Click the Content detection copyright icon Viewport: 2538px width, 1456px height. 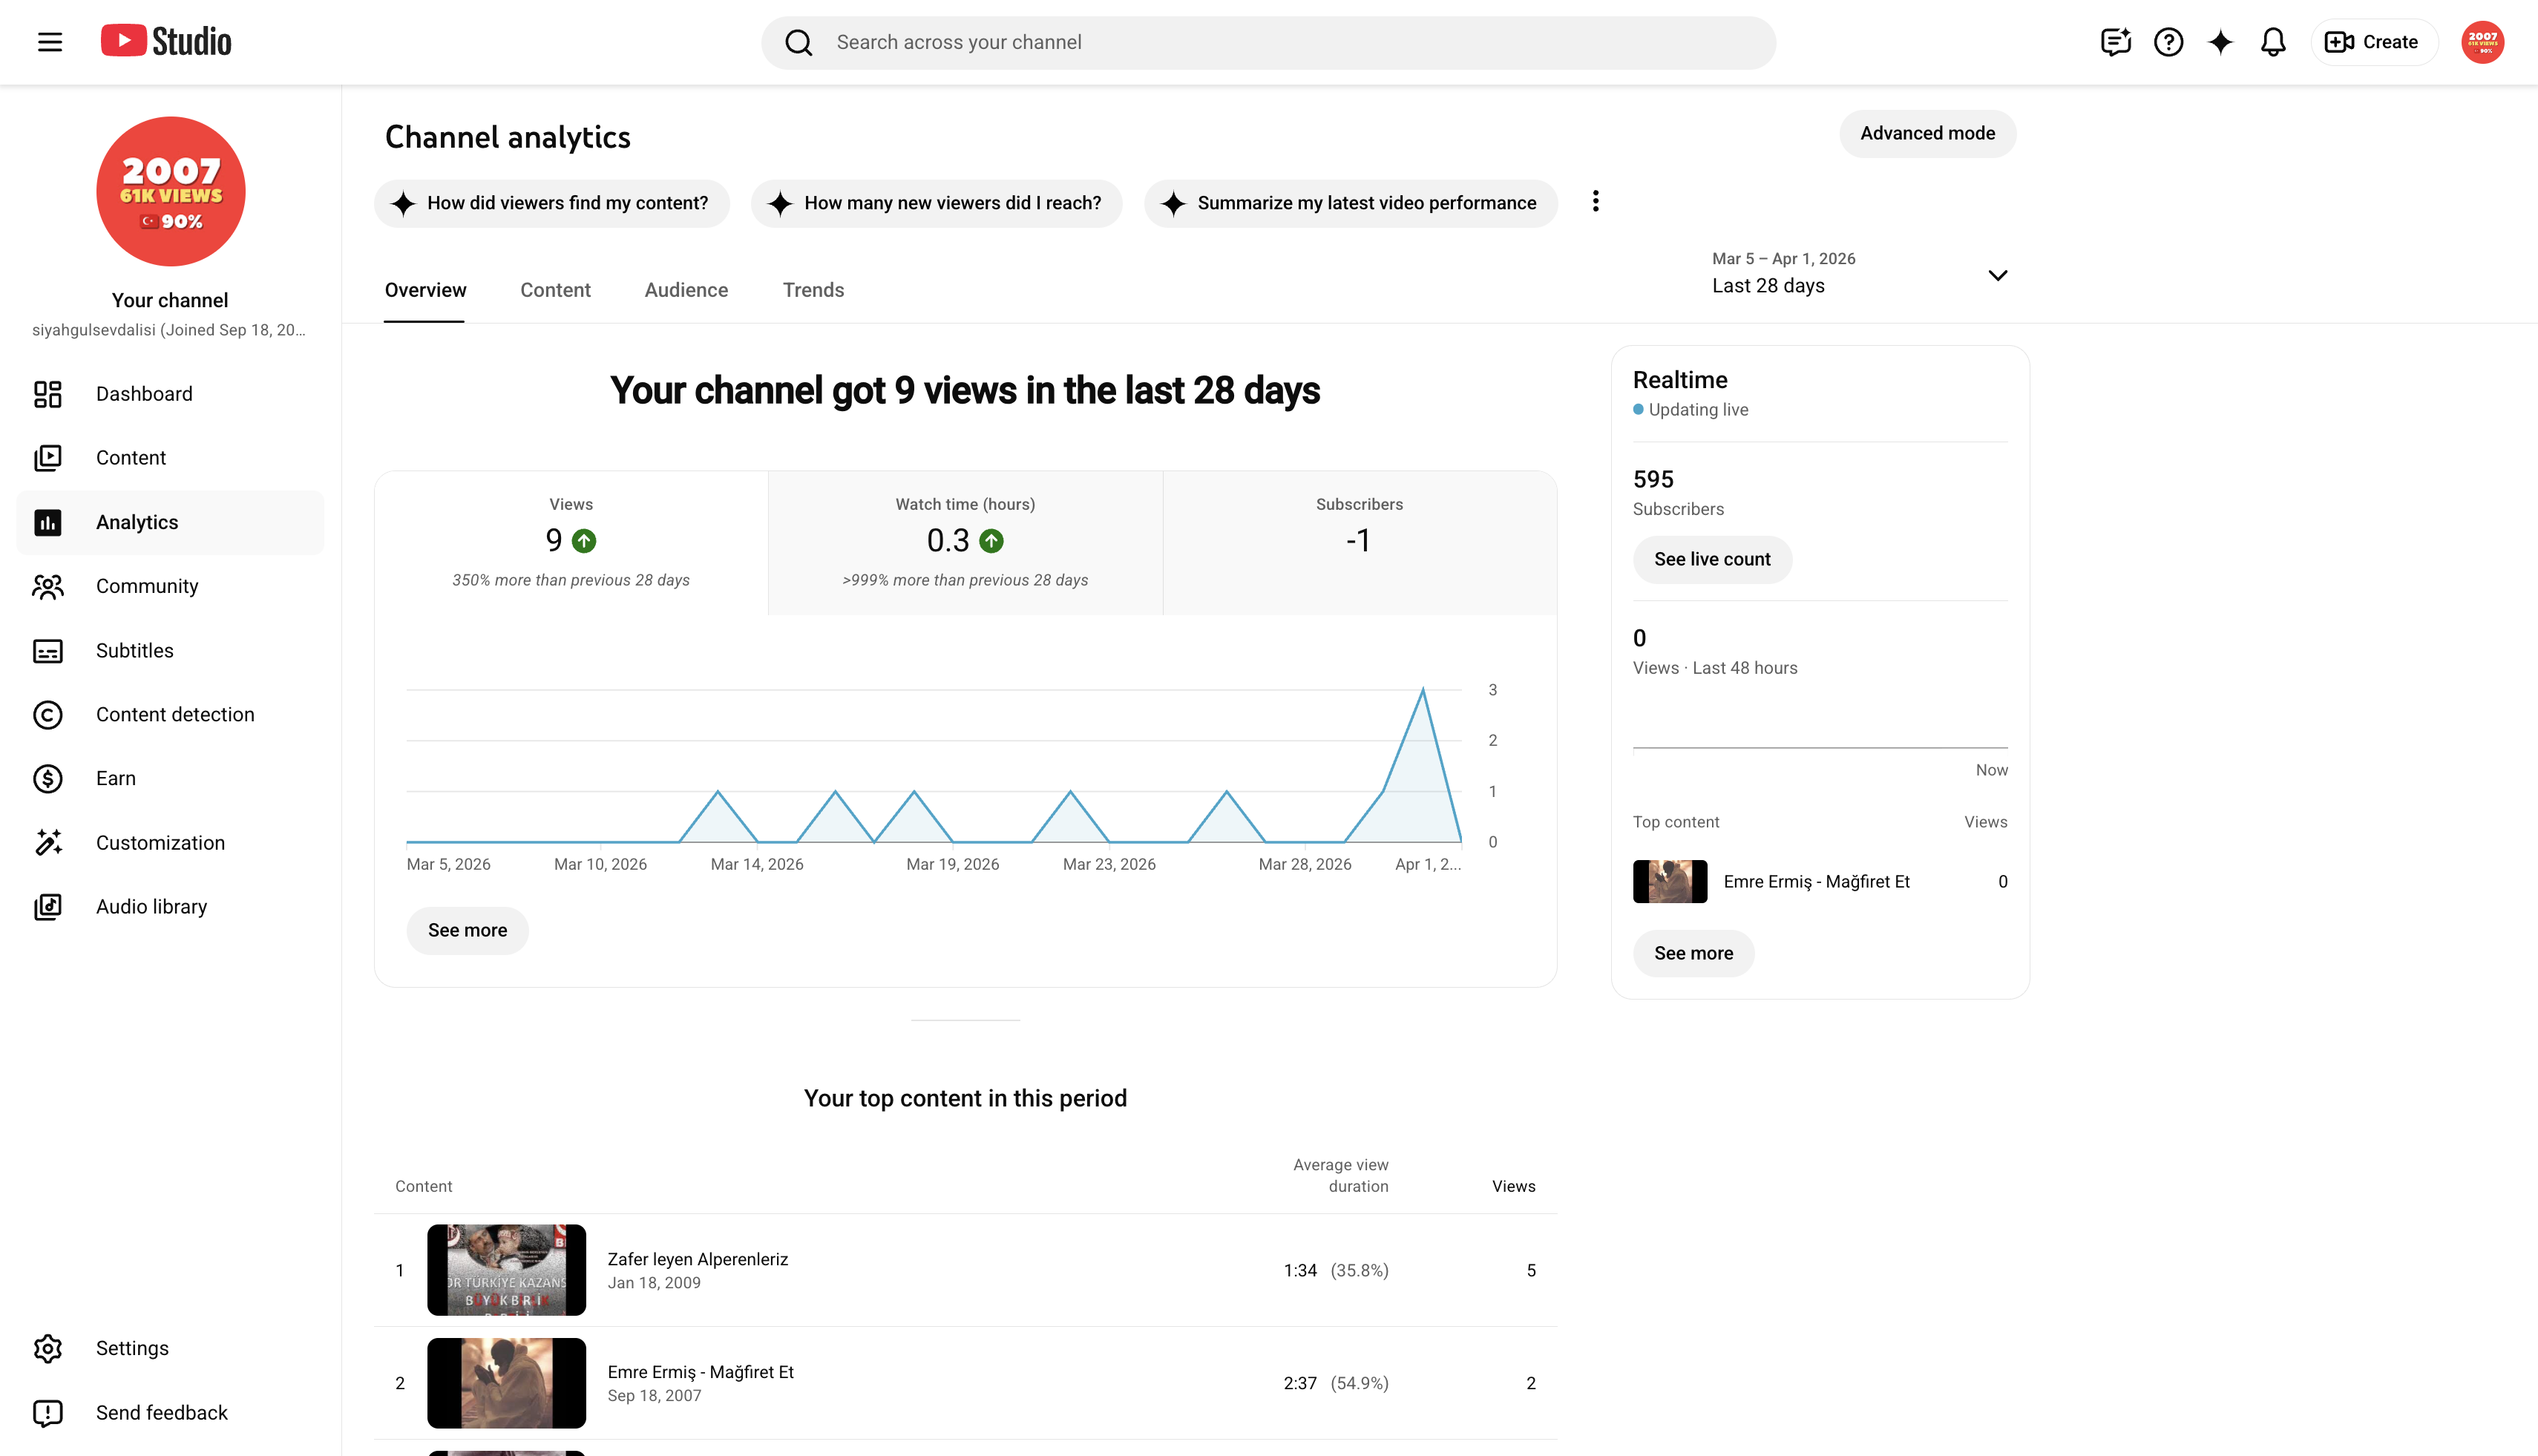pos(48,715)
